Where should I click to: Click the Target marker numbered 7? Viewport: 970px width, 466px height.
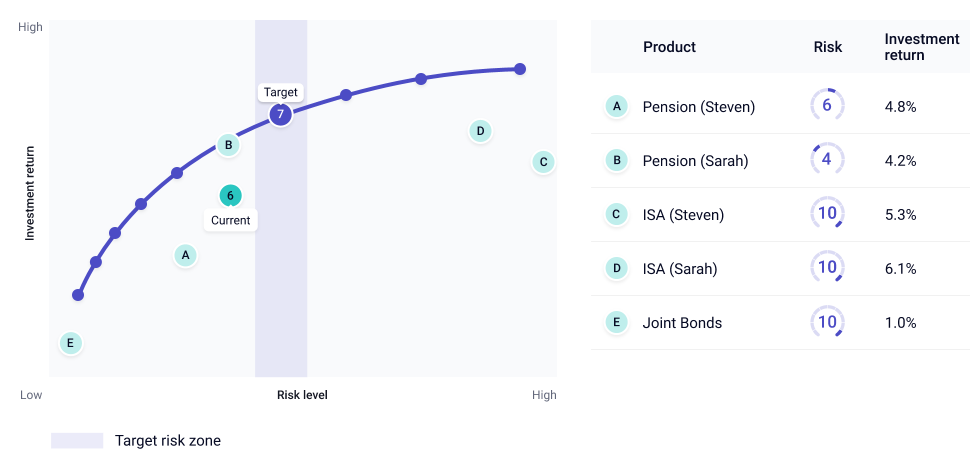280,114
